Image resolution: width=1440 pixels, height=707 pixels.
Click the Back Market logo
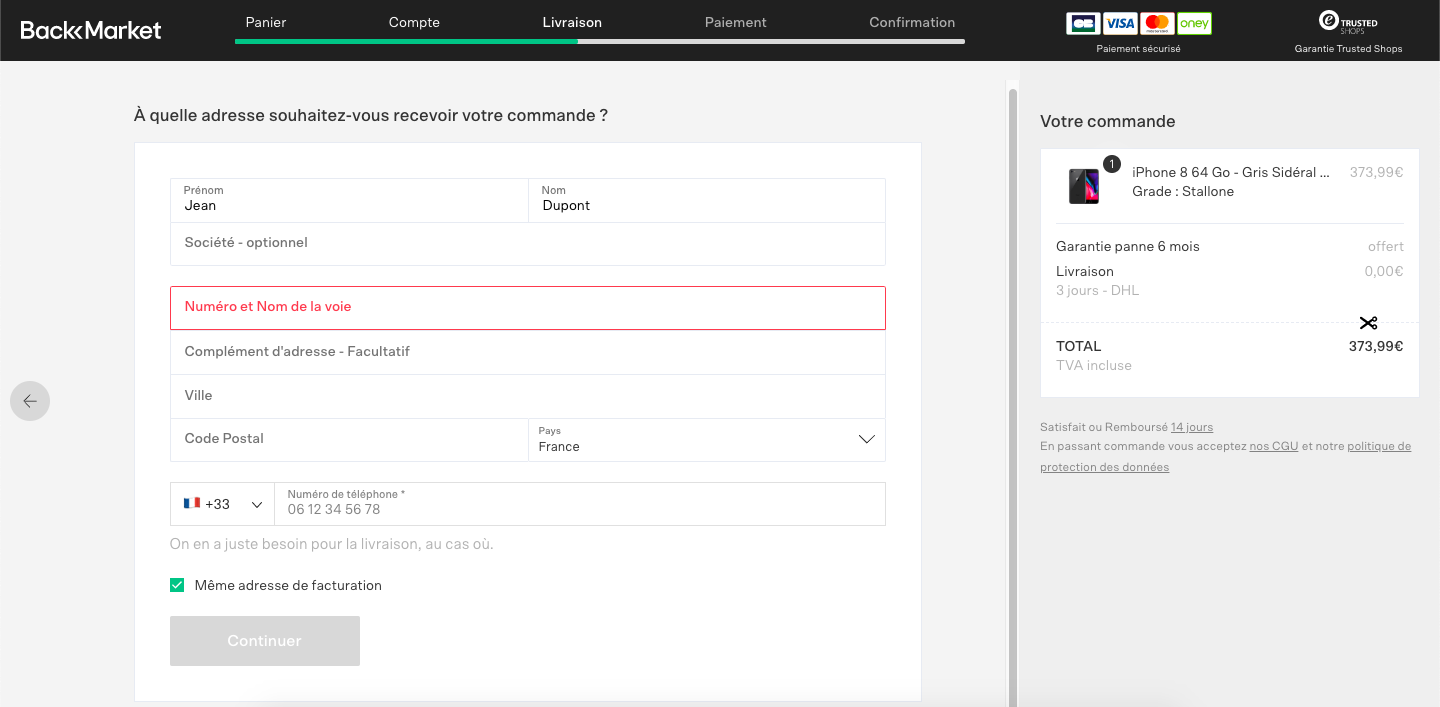coord(91,30)
